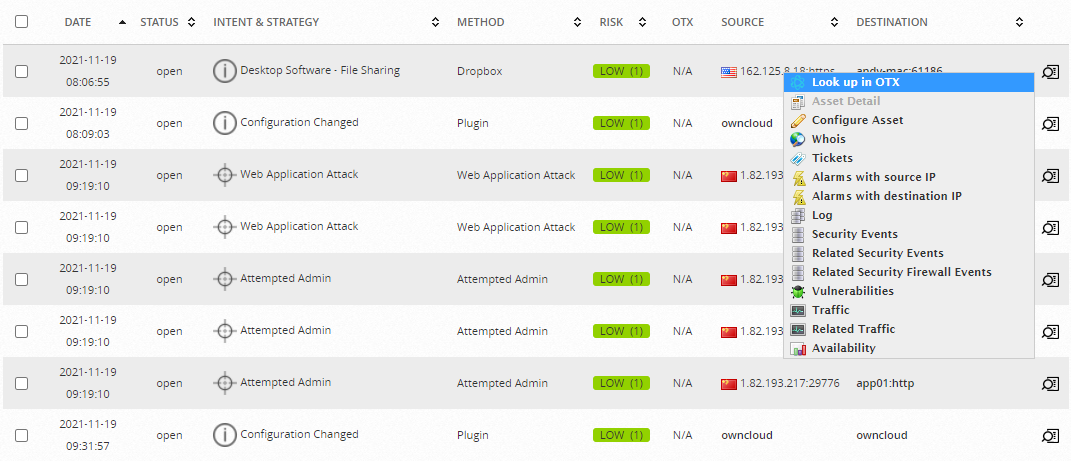Open detail icon for Dropbox alarm row
This screenshot has height=461, width=1071.
1050,71
